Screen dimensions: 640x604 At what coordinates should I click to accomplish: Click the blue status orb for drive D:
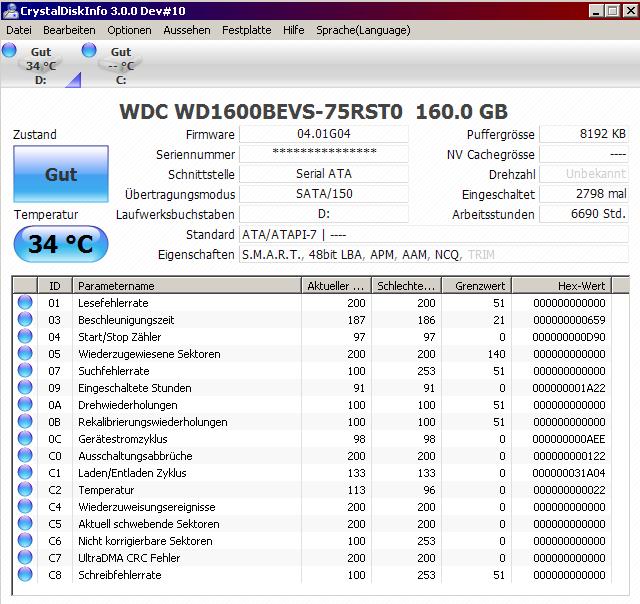[9, 51]
